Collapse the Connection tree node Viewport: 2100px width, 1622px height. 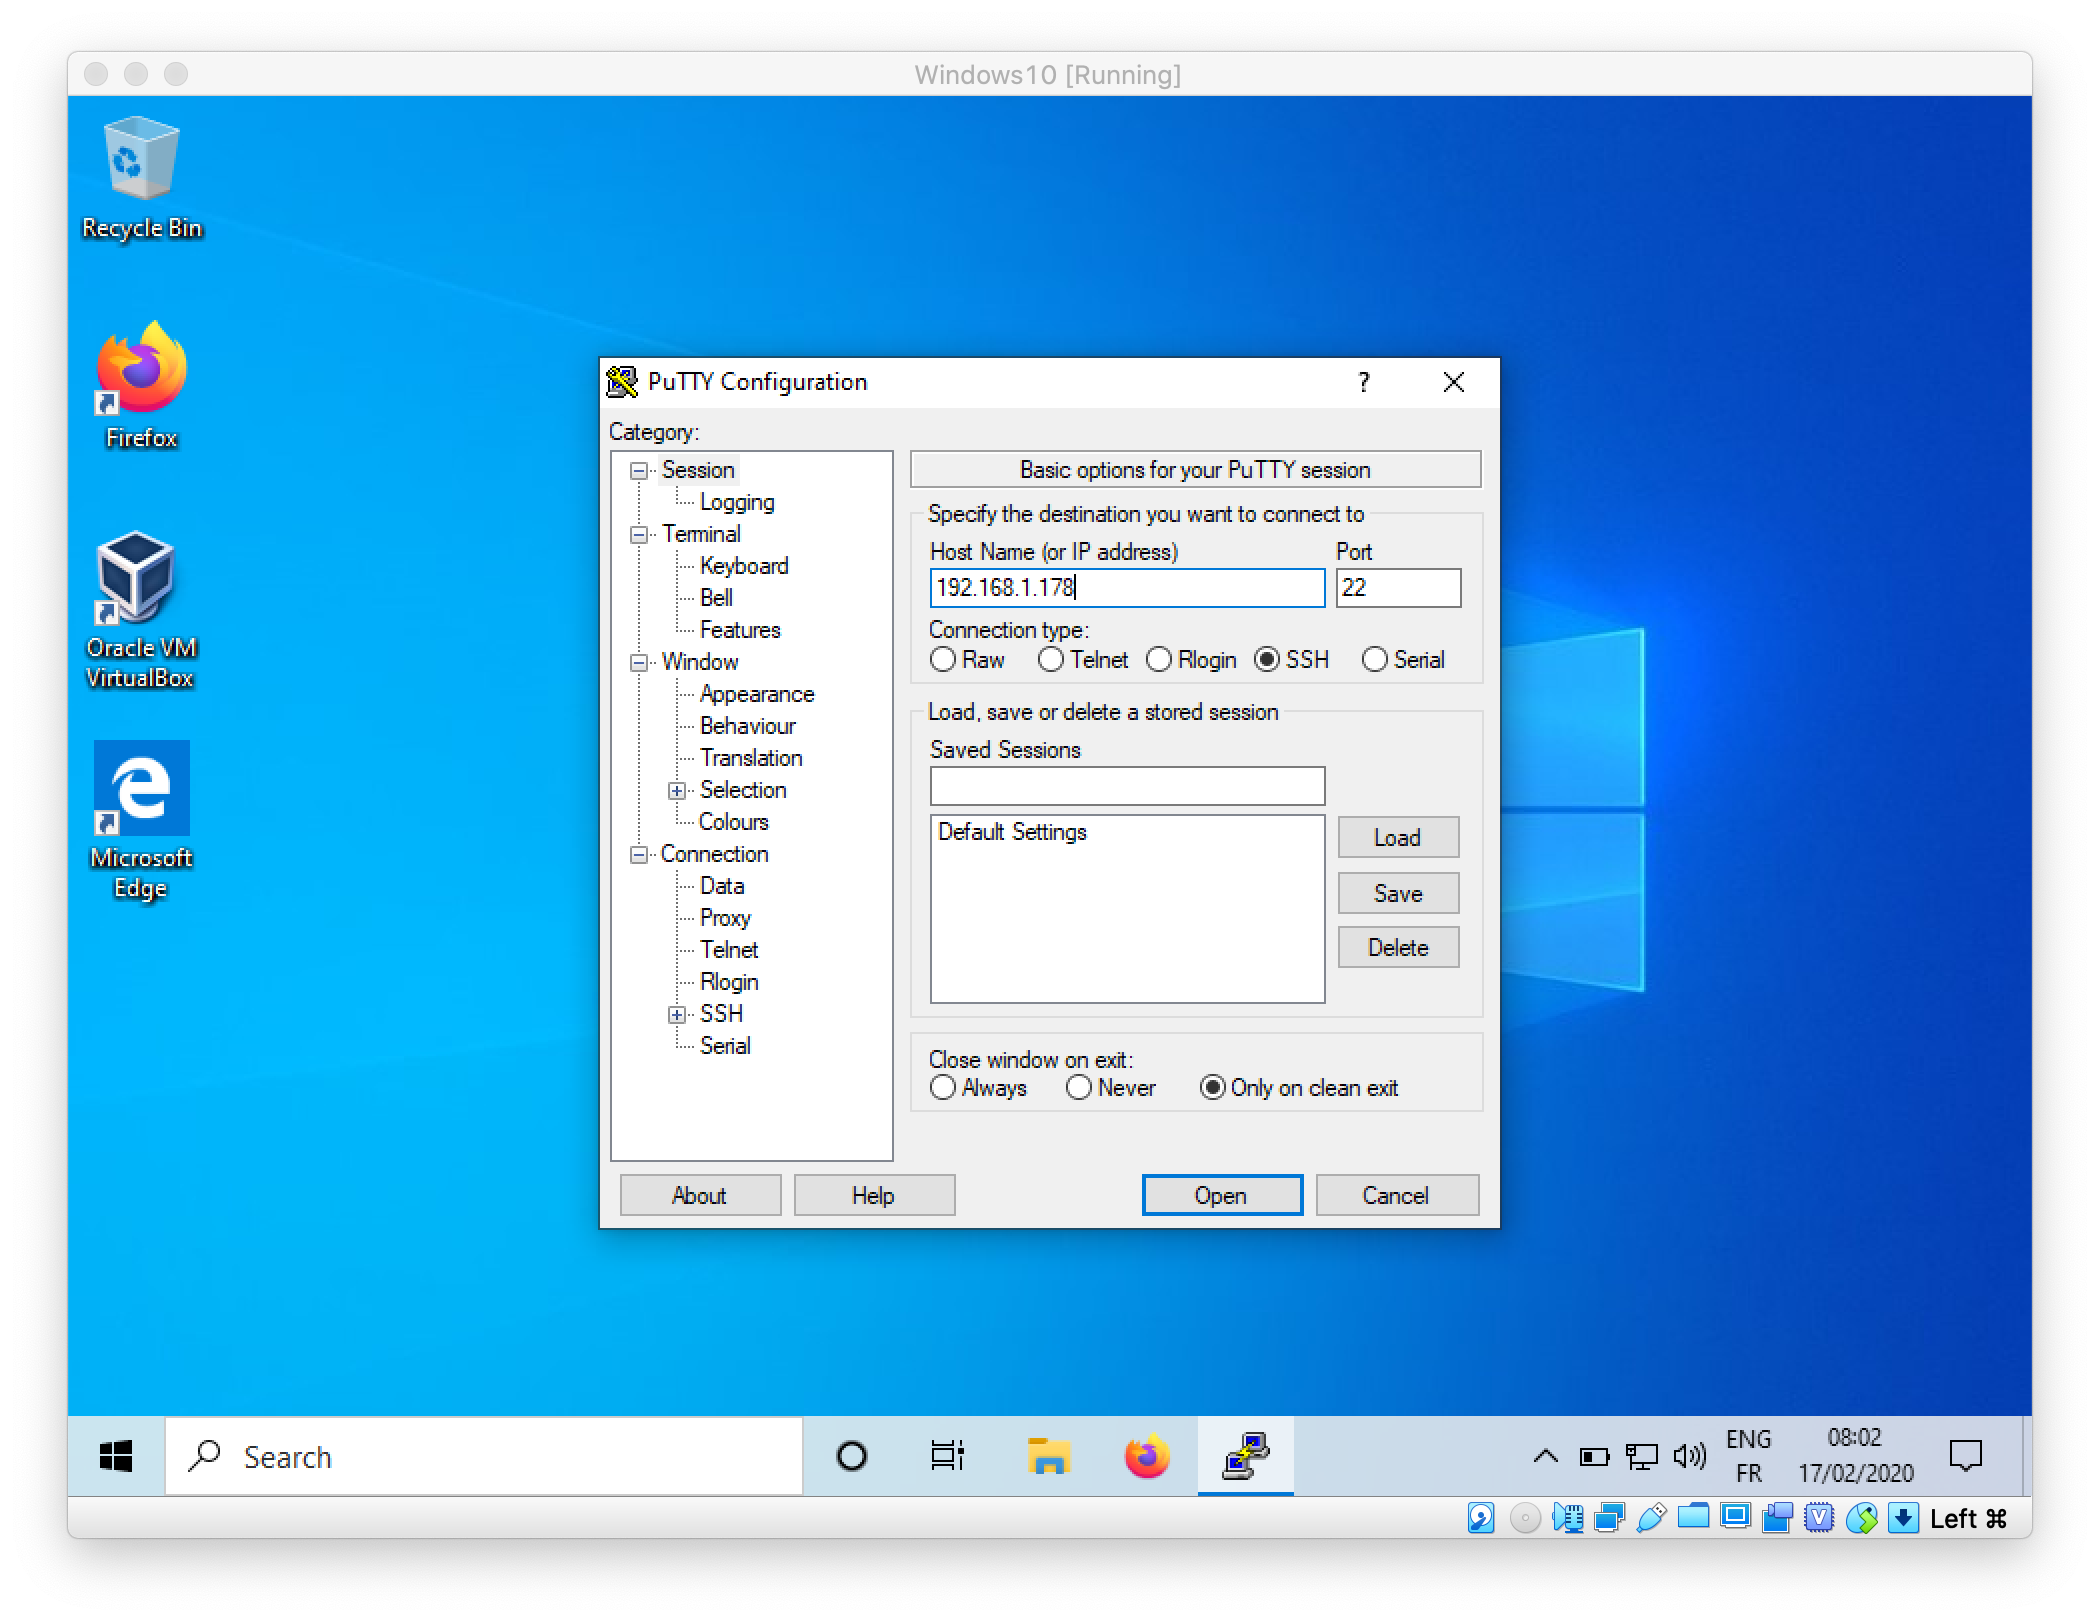click(638, 855)
